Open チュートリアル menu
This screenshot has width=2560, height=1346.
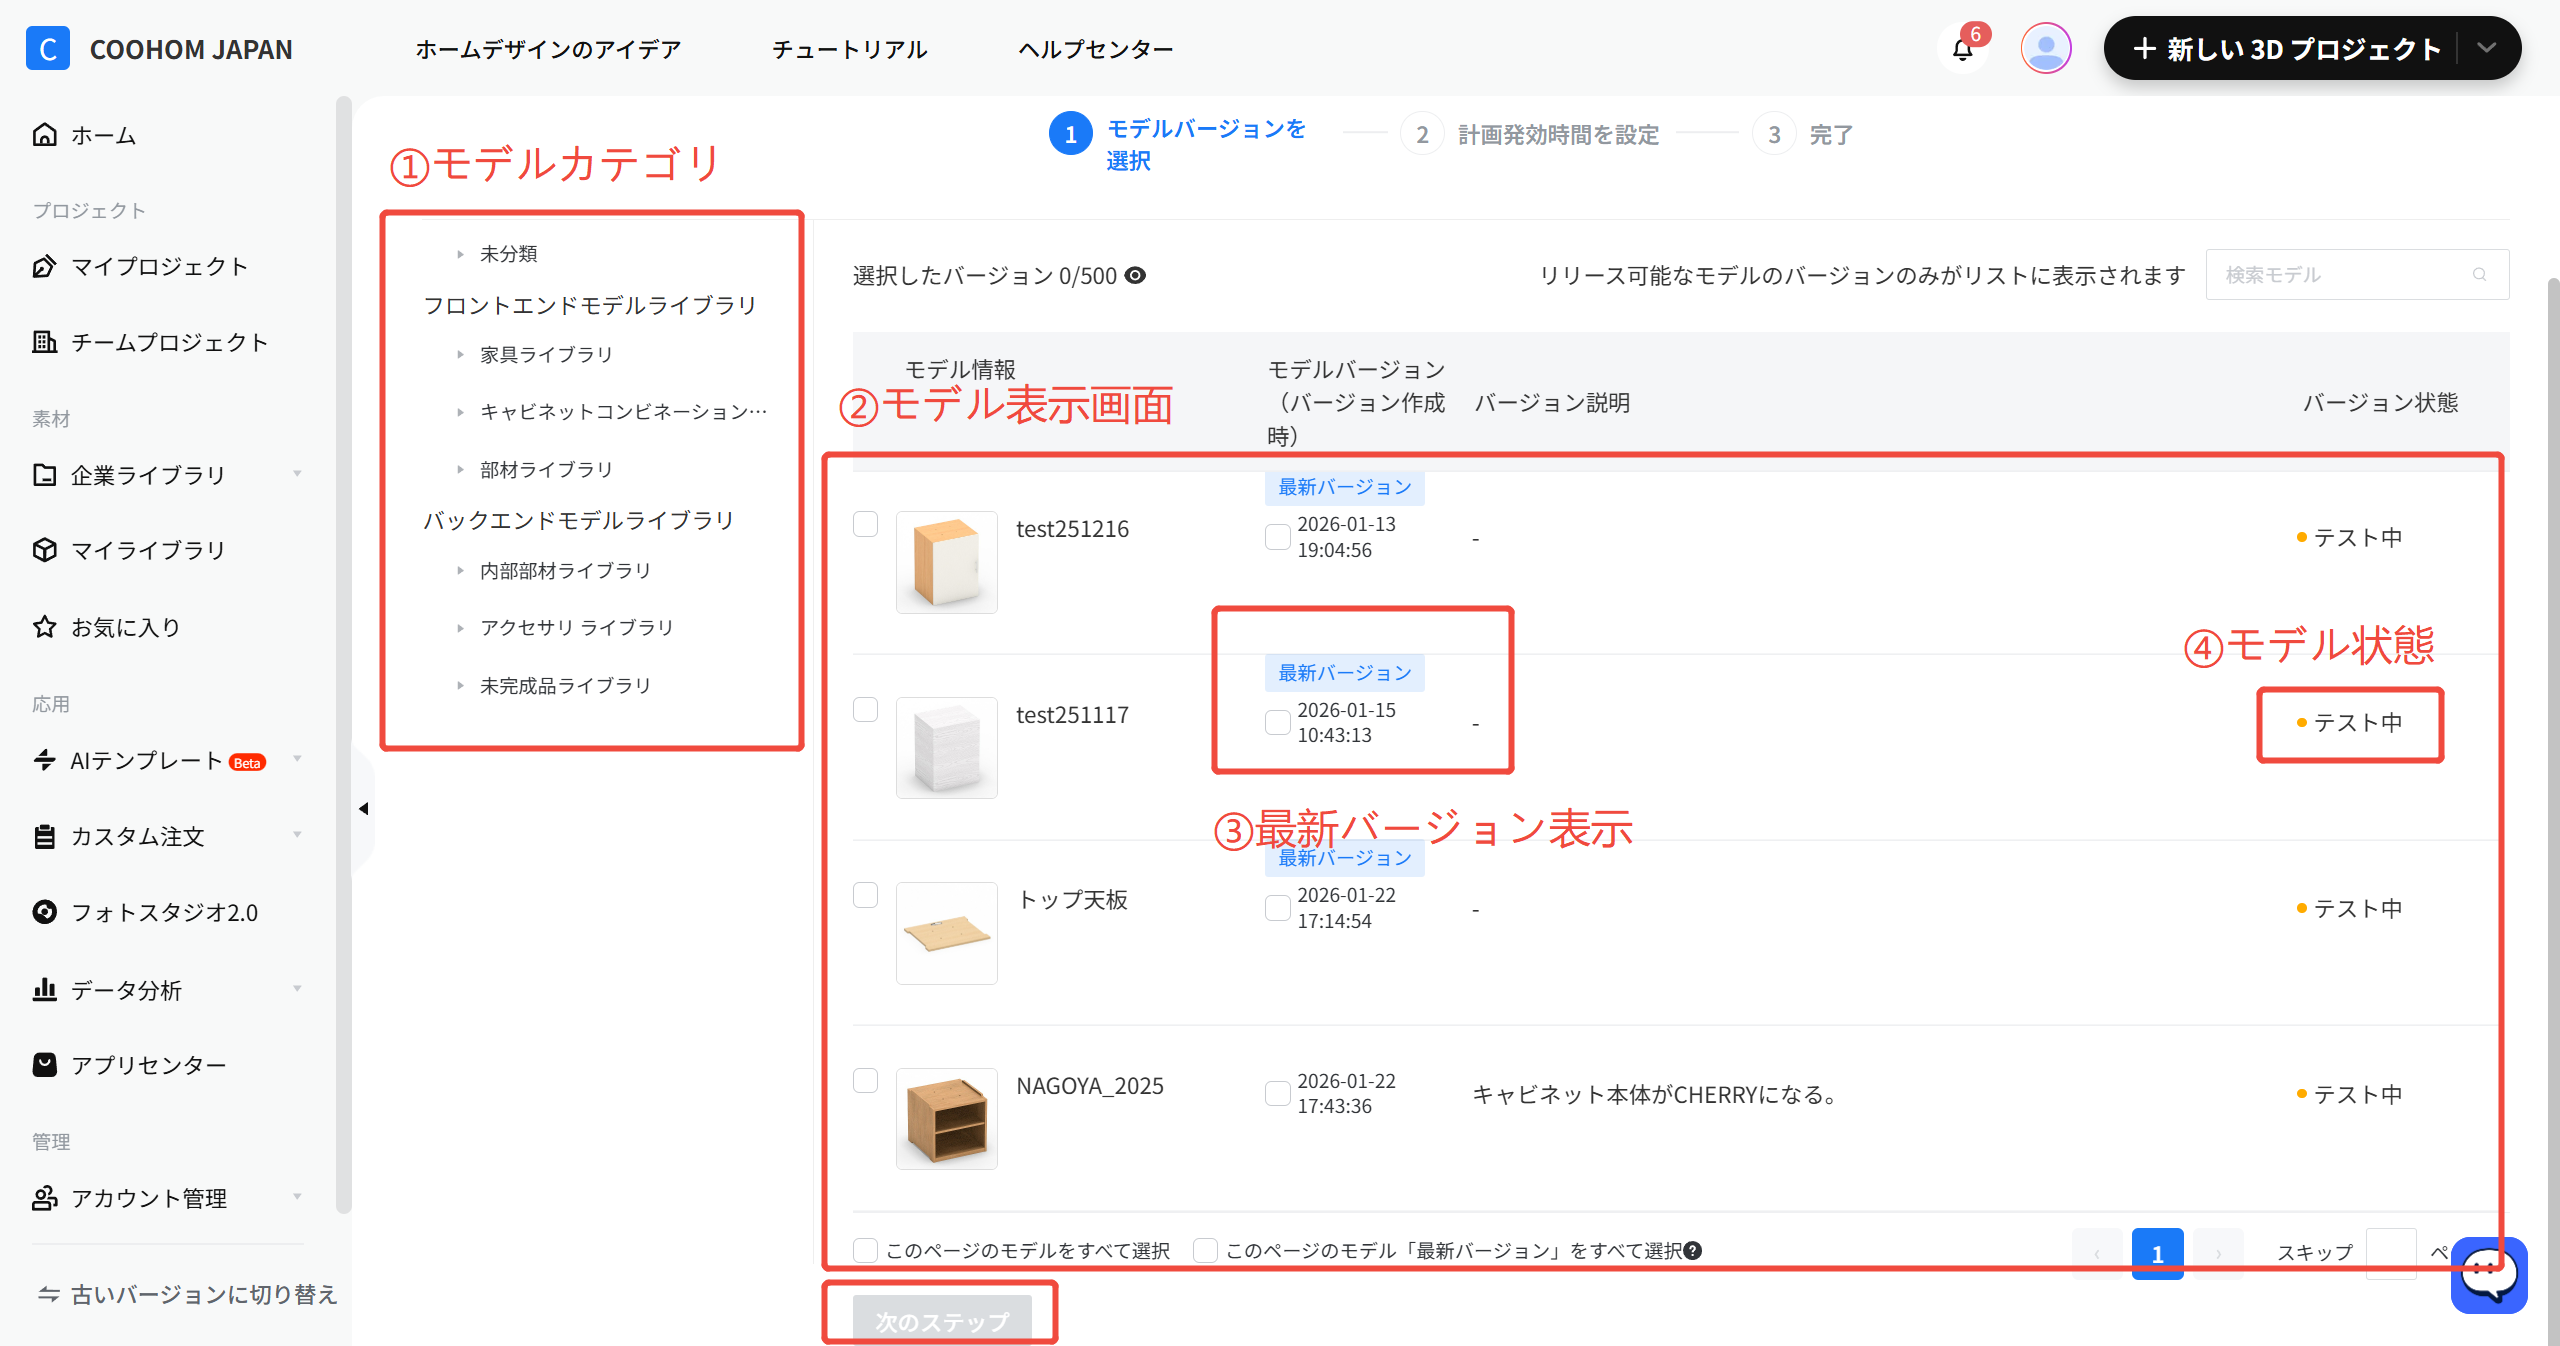(849, 49)
